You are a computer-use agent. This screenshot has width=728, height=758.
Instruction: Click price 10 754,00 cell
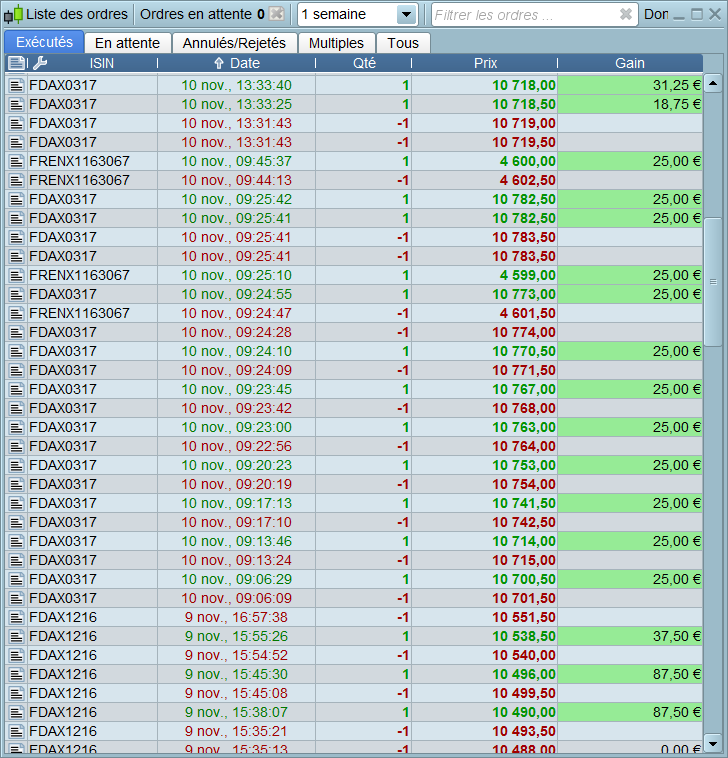click(x=484, y=484)
